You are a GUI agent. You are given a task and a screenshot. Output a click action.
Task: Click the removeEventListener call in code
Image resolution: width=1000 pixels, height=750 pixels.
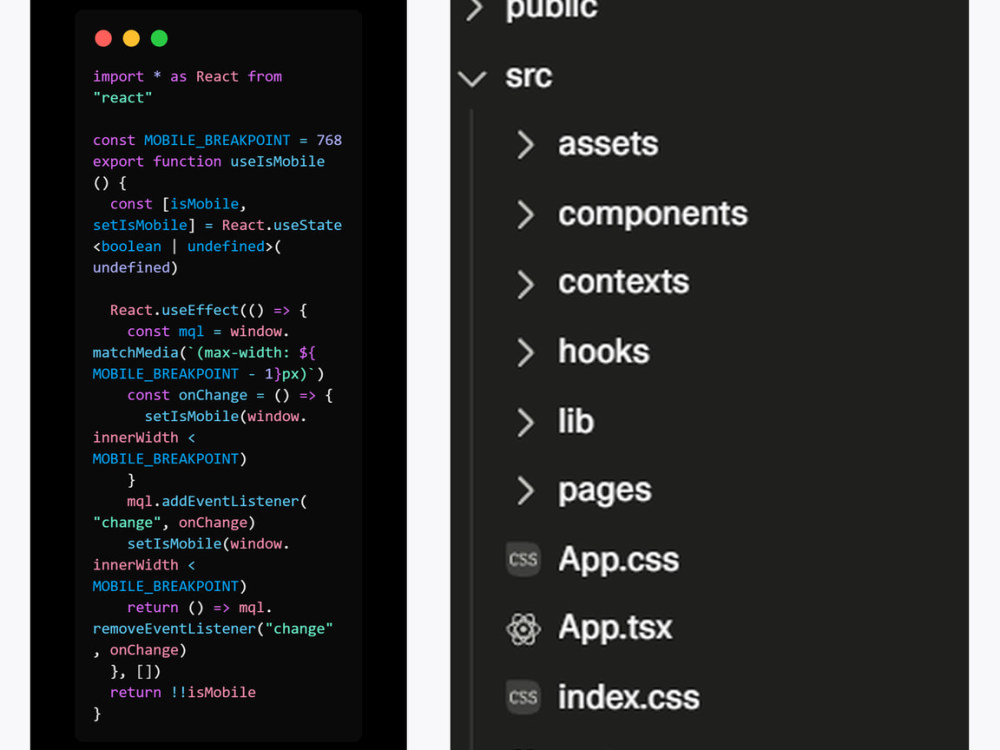pos(174,629)
